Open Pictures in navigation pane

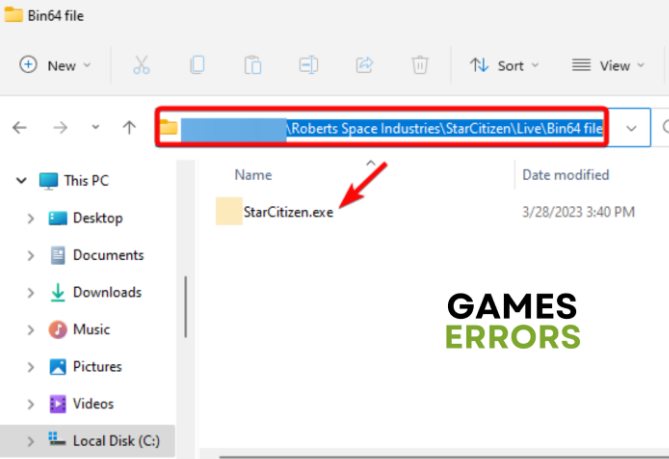click(x=86, y=366)
